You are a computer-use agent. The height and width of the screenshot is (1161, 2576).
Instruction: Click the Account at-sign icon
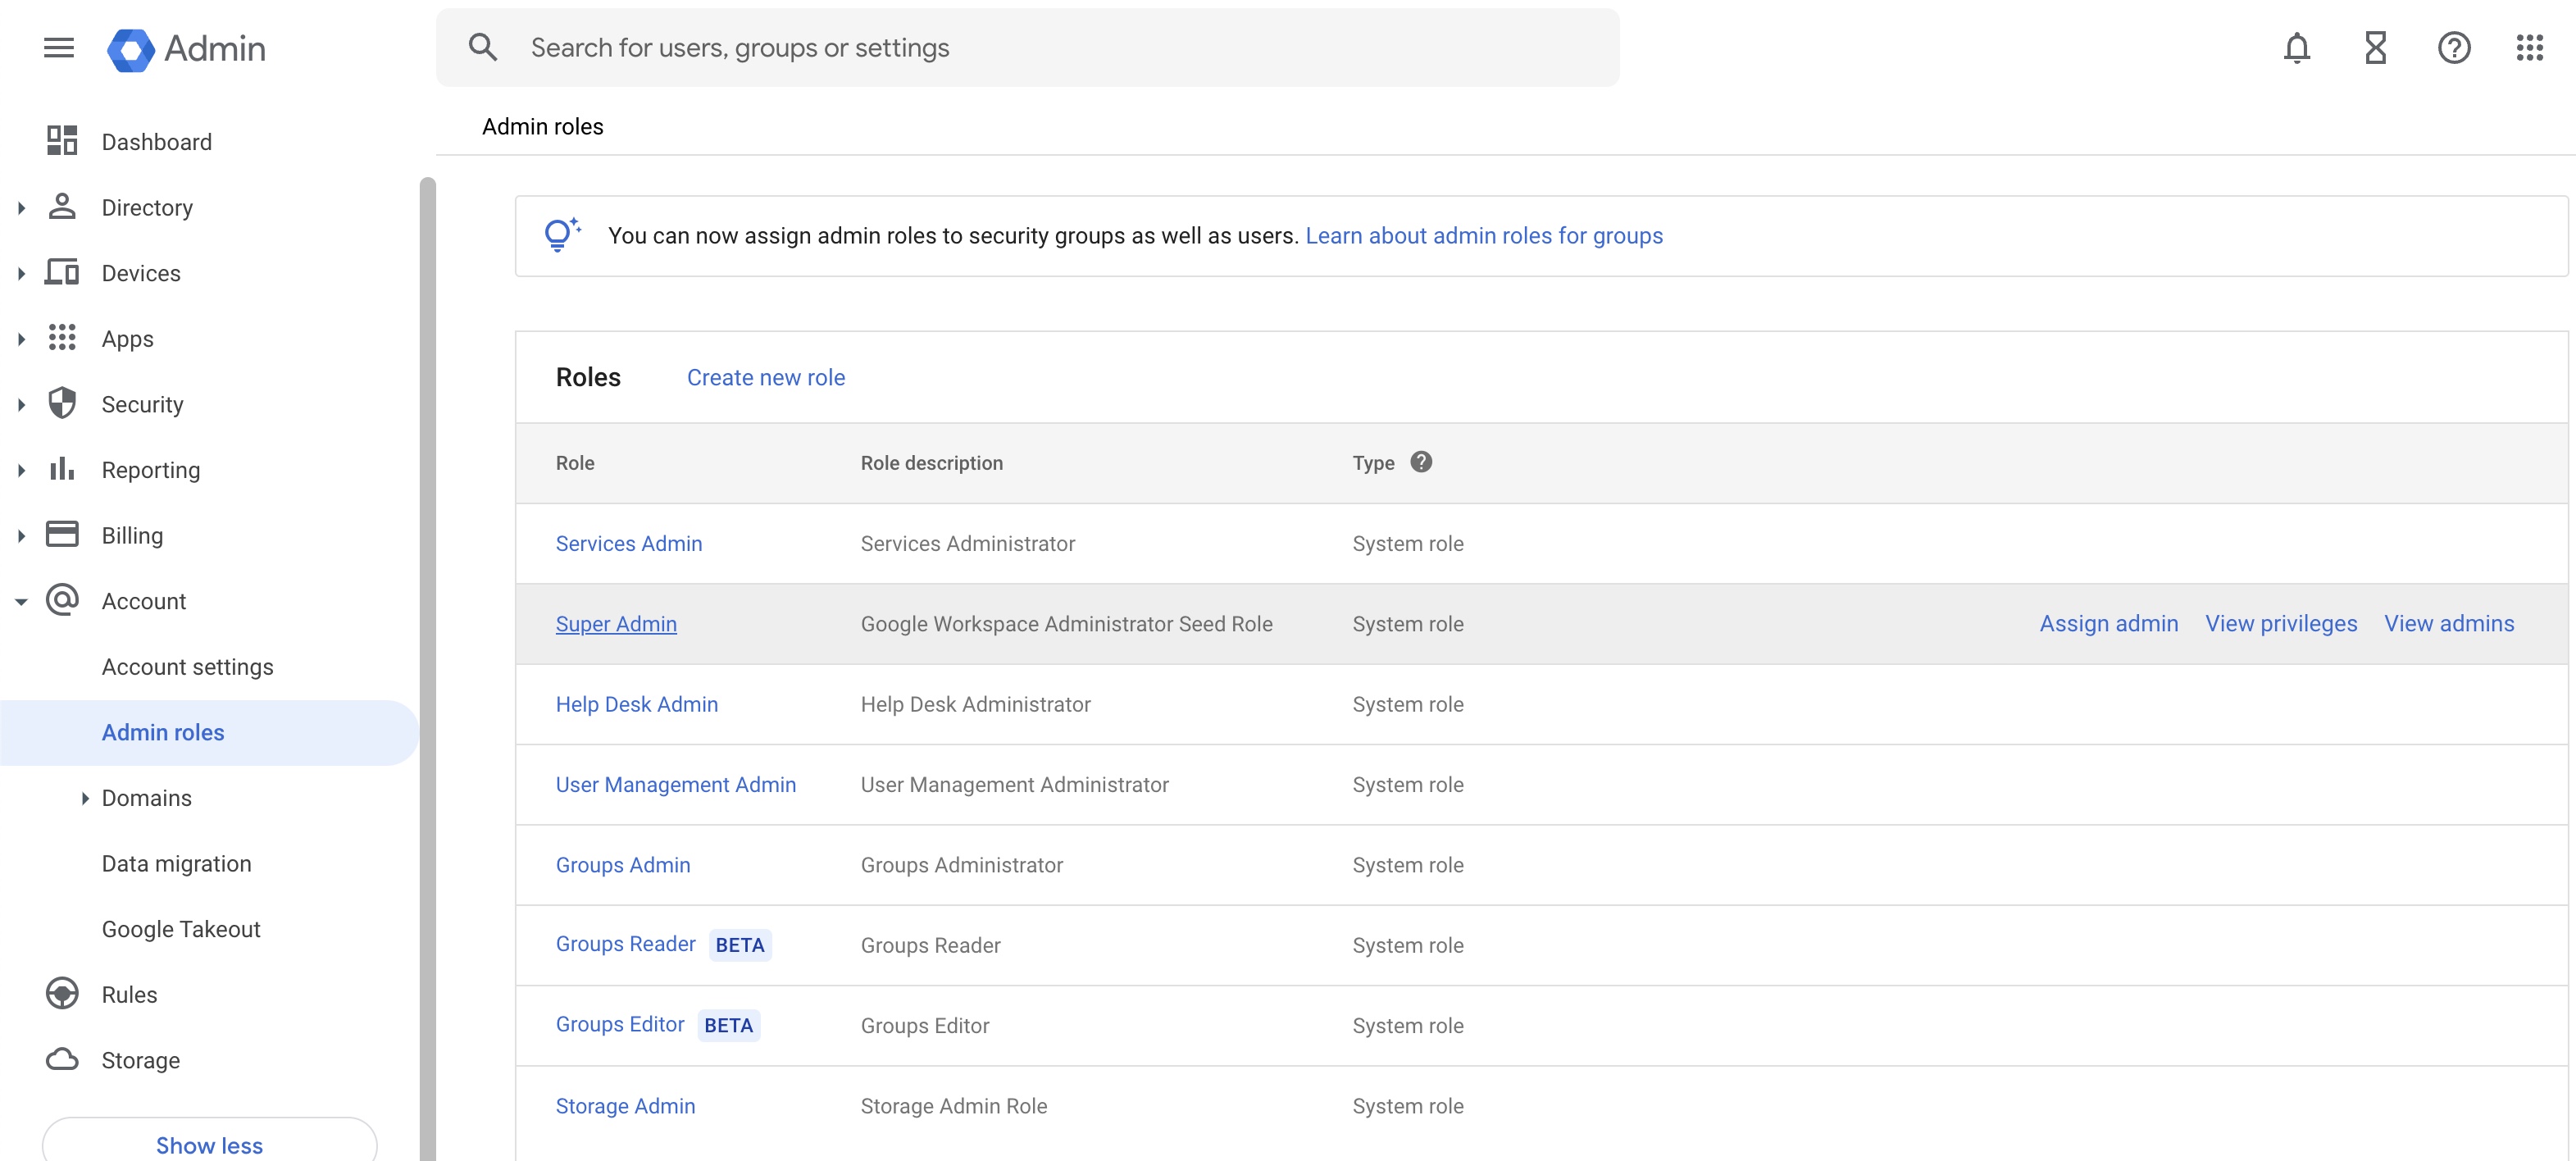(x=62, y=600)
